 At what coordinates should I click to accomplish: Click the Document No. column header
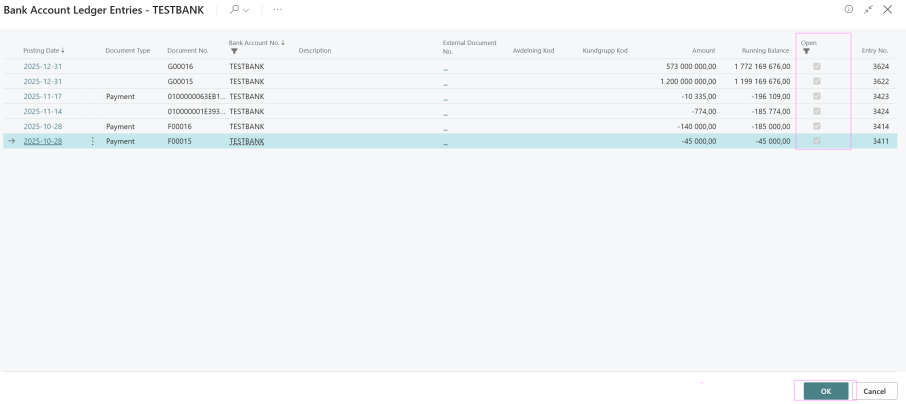click(188, 50)
